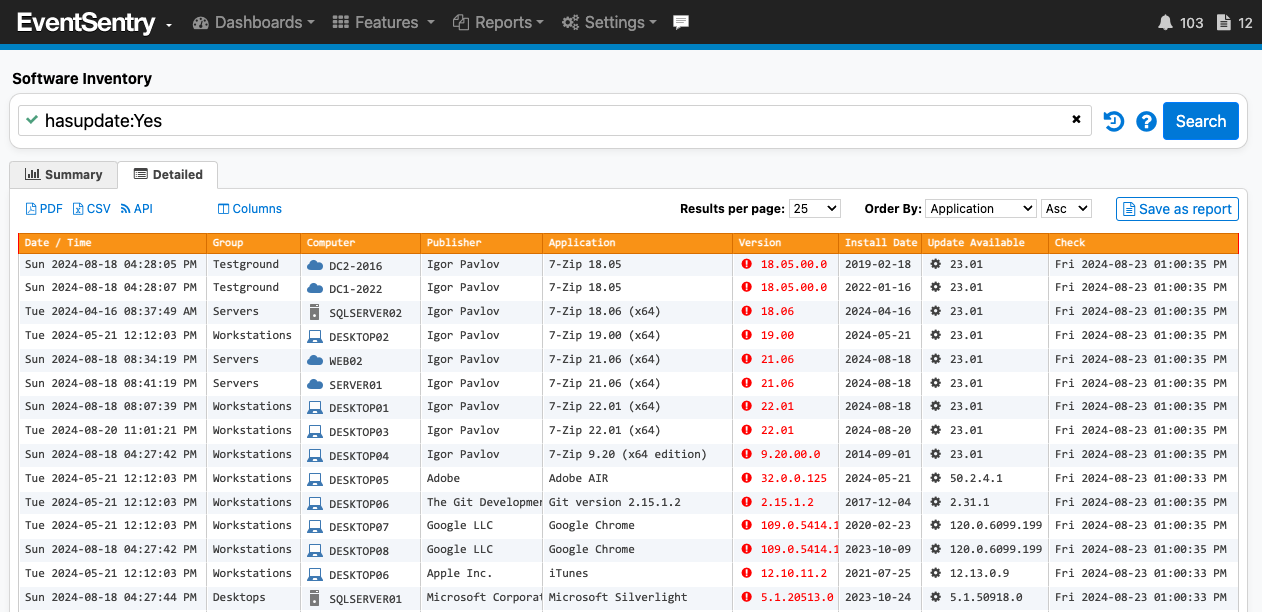This screenshot has height=612, width=1262.
Task: Clear the search query with the x
Action: pyautogui.click(x=1076, y=119)
